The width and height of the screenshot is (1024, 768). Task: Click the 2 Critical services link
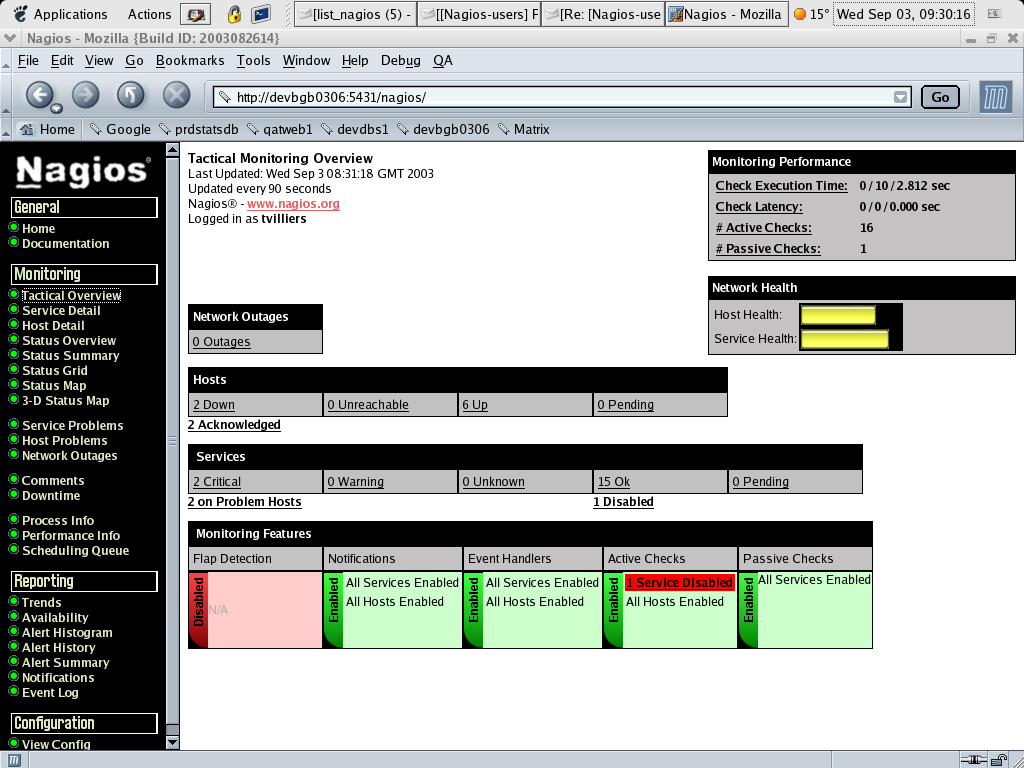pyautogui.click(x=217, y=482)
